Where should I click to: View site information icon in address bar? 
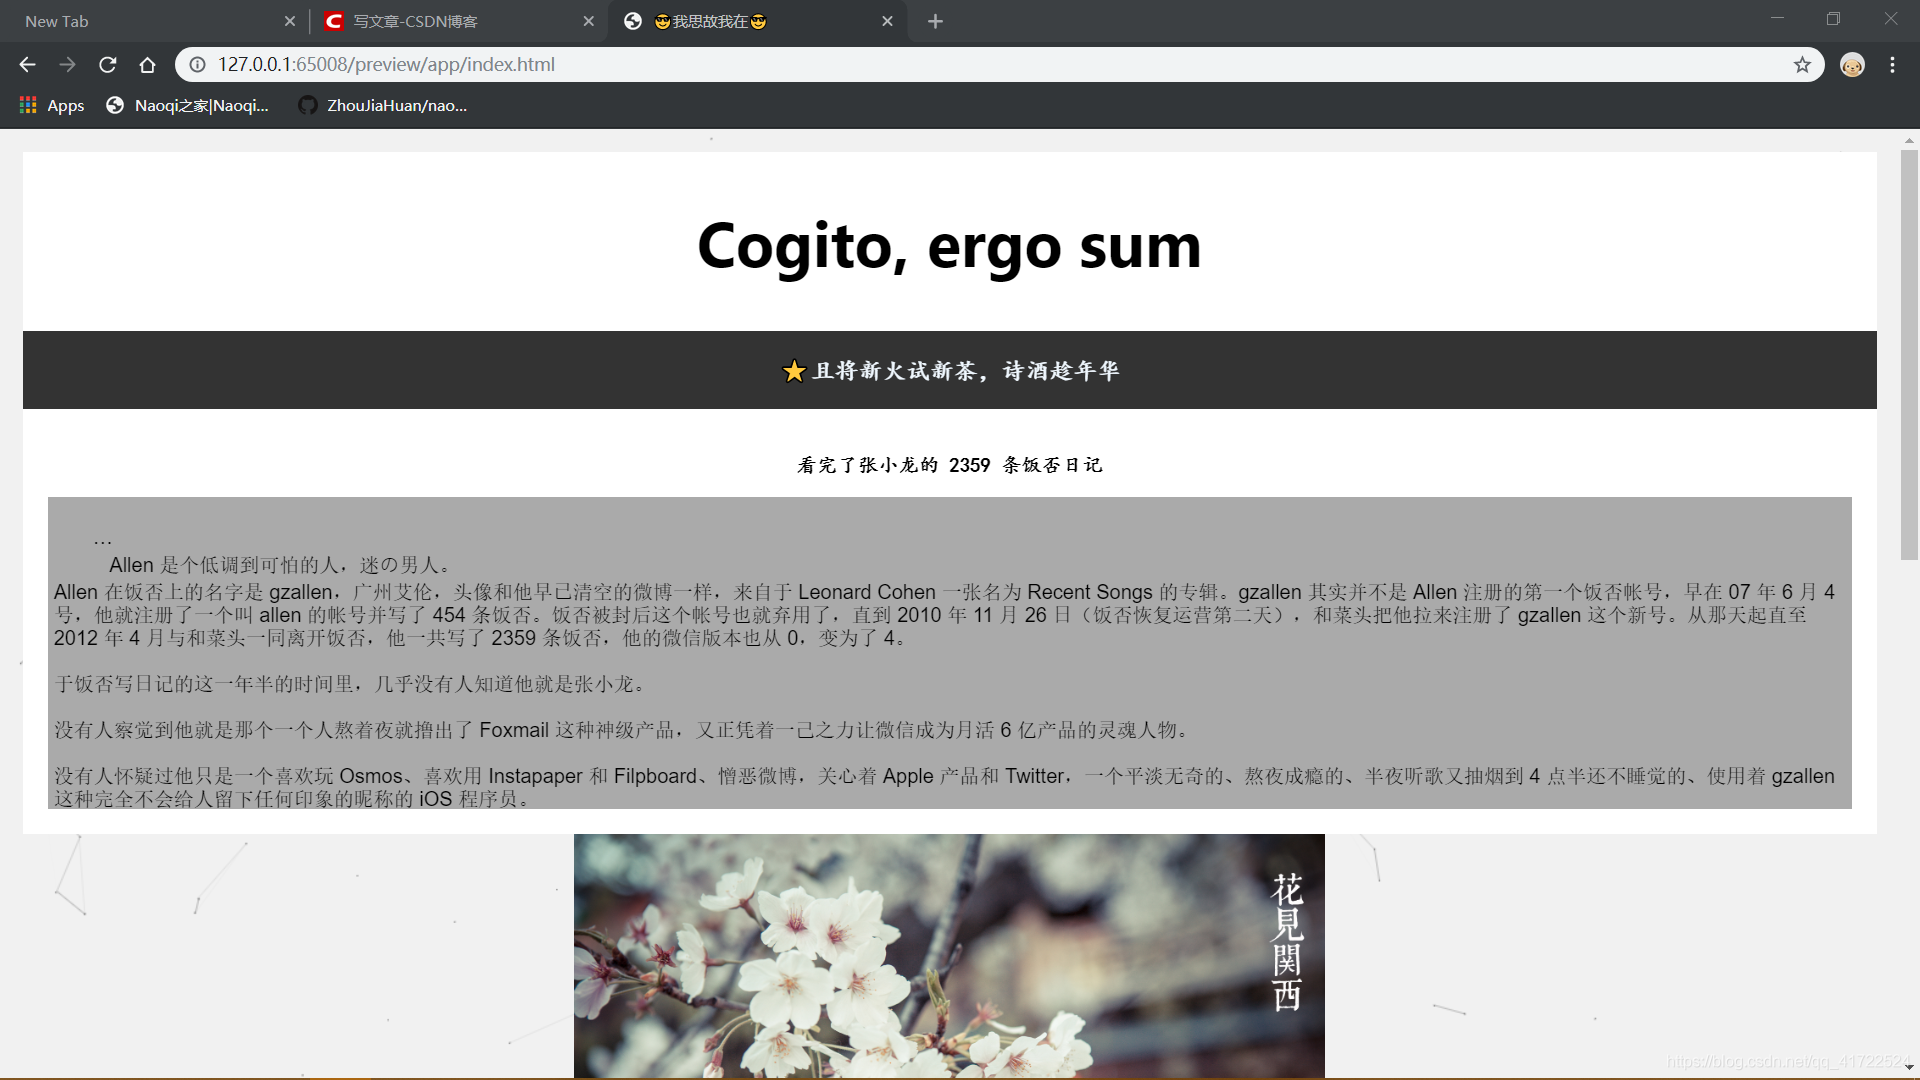coord(198,65)
